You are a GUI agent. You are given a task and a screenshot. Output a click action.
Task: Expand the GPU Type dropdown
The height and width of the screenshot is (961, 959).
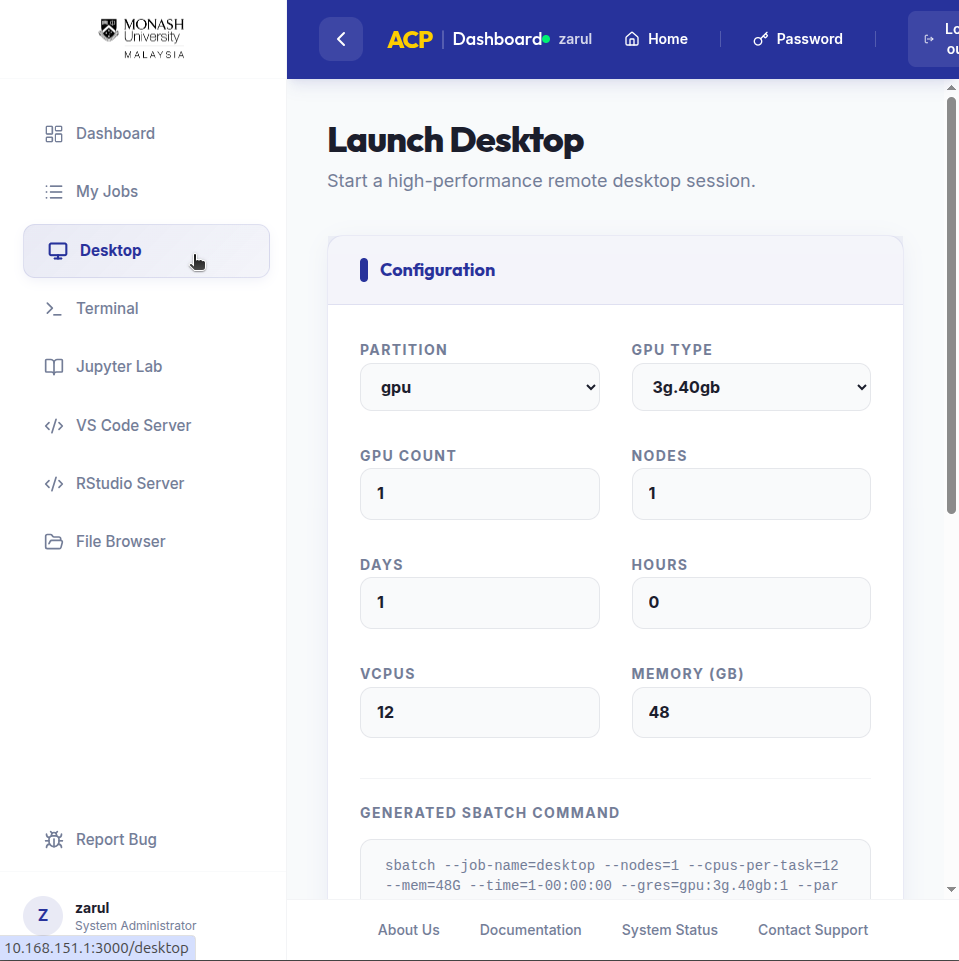pos(751,387)
